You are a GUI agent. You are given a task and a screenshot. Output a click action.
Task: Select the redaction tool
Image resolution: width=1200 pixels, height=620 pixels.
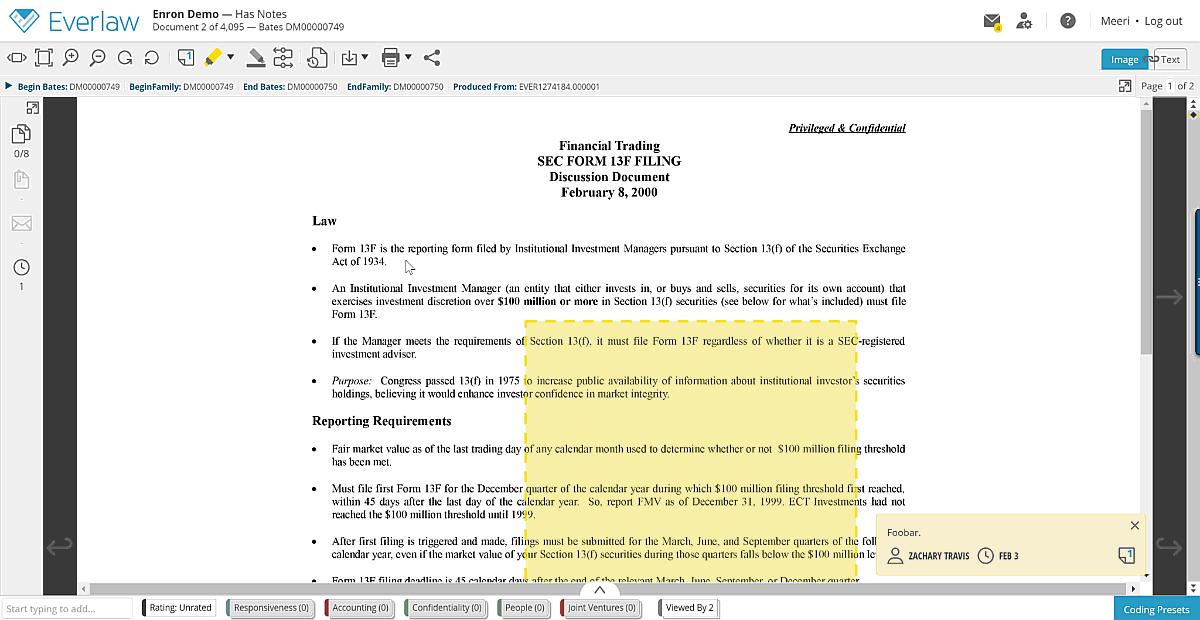254,57
